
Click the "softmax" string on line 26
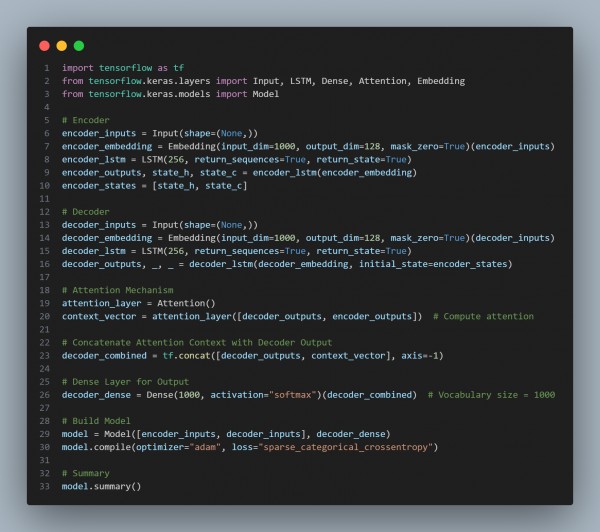point(293,395)
